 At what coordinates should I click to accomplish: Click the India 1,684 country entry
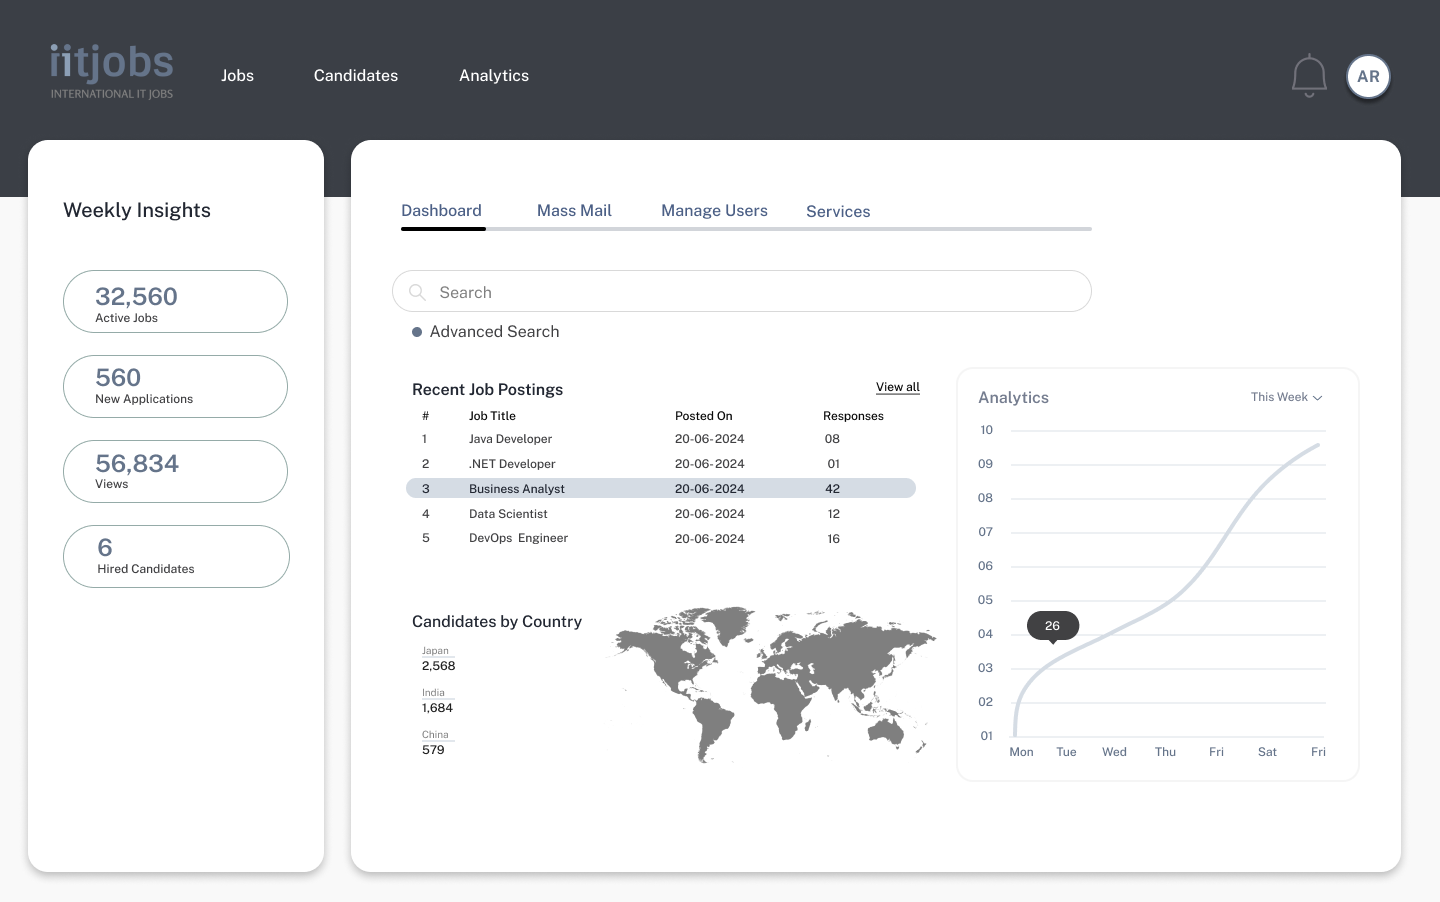437,701
